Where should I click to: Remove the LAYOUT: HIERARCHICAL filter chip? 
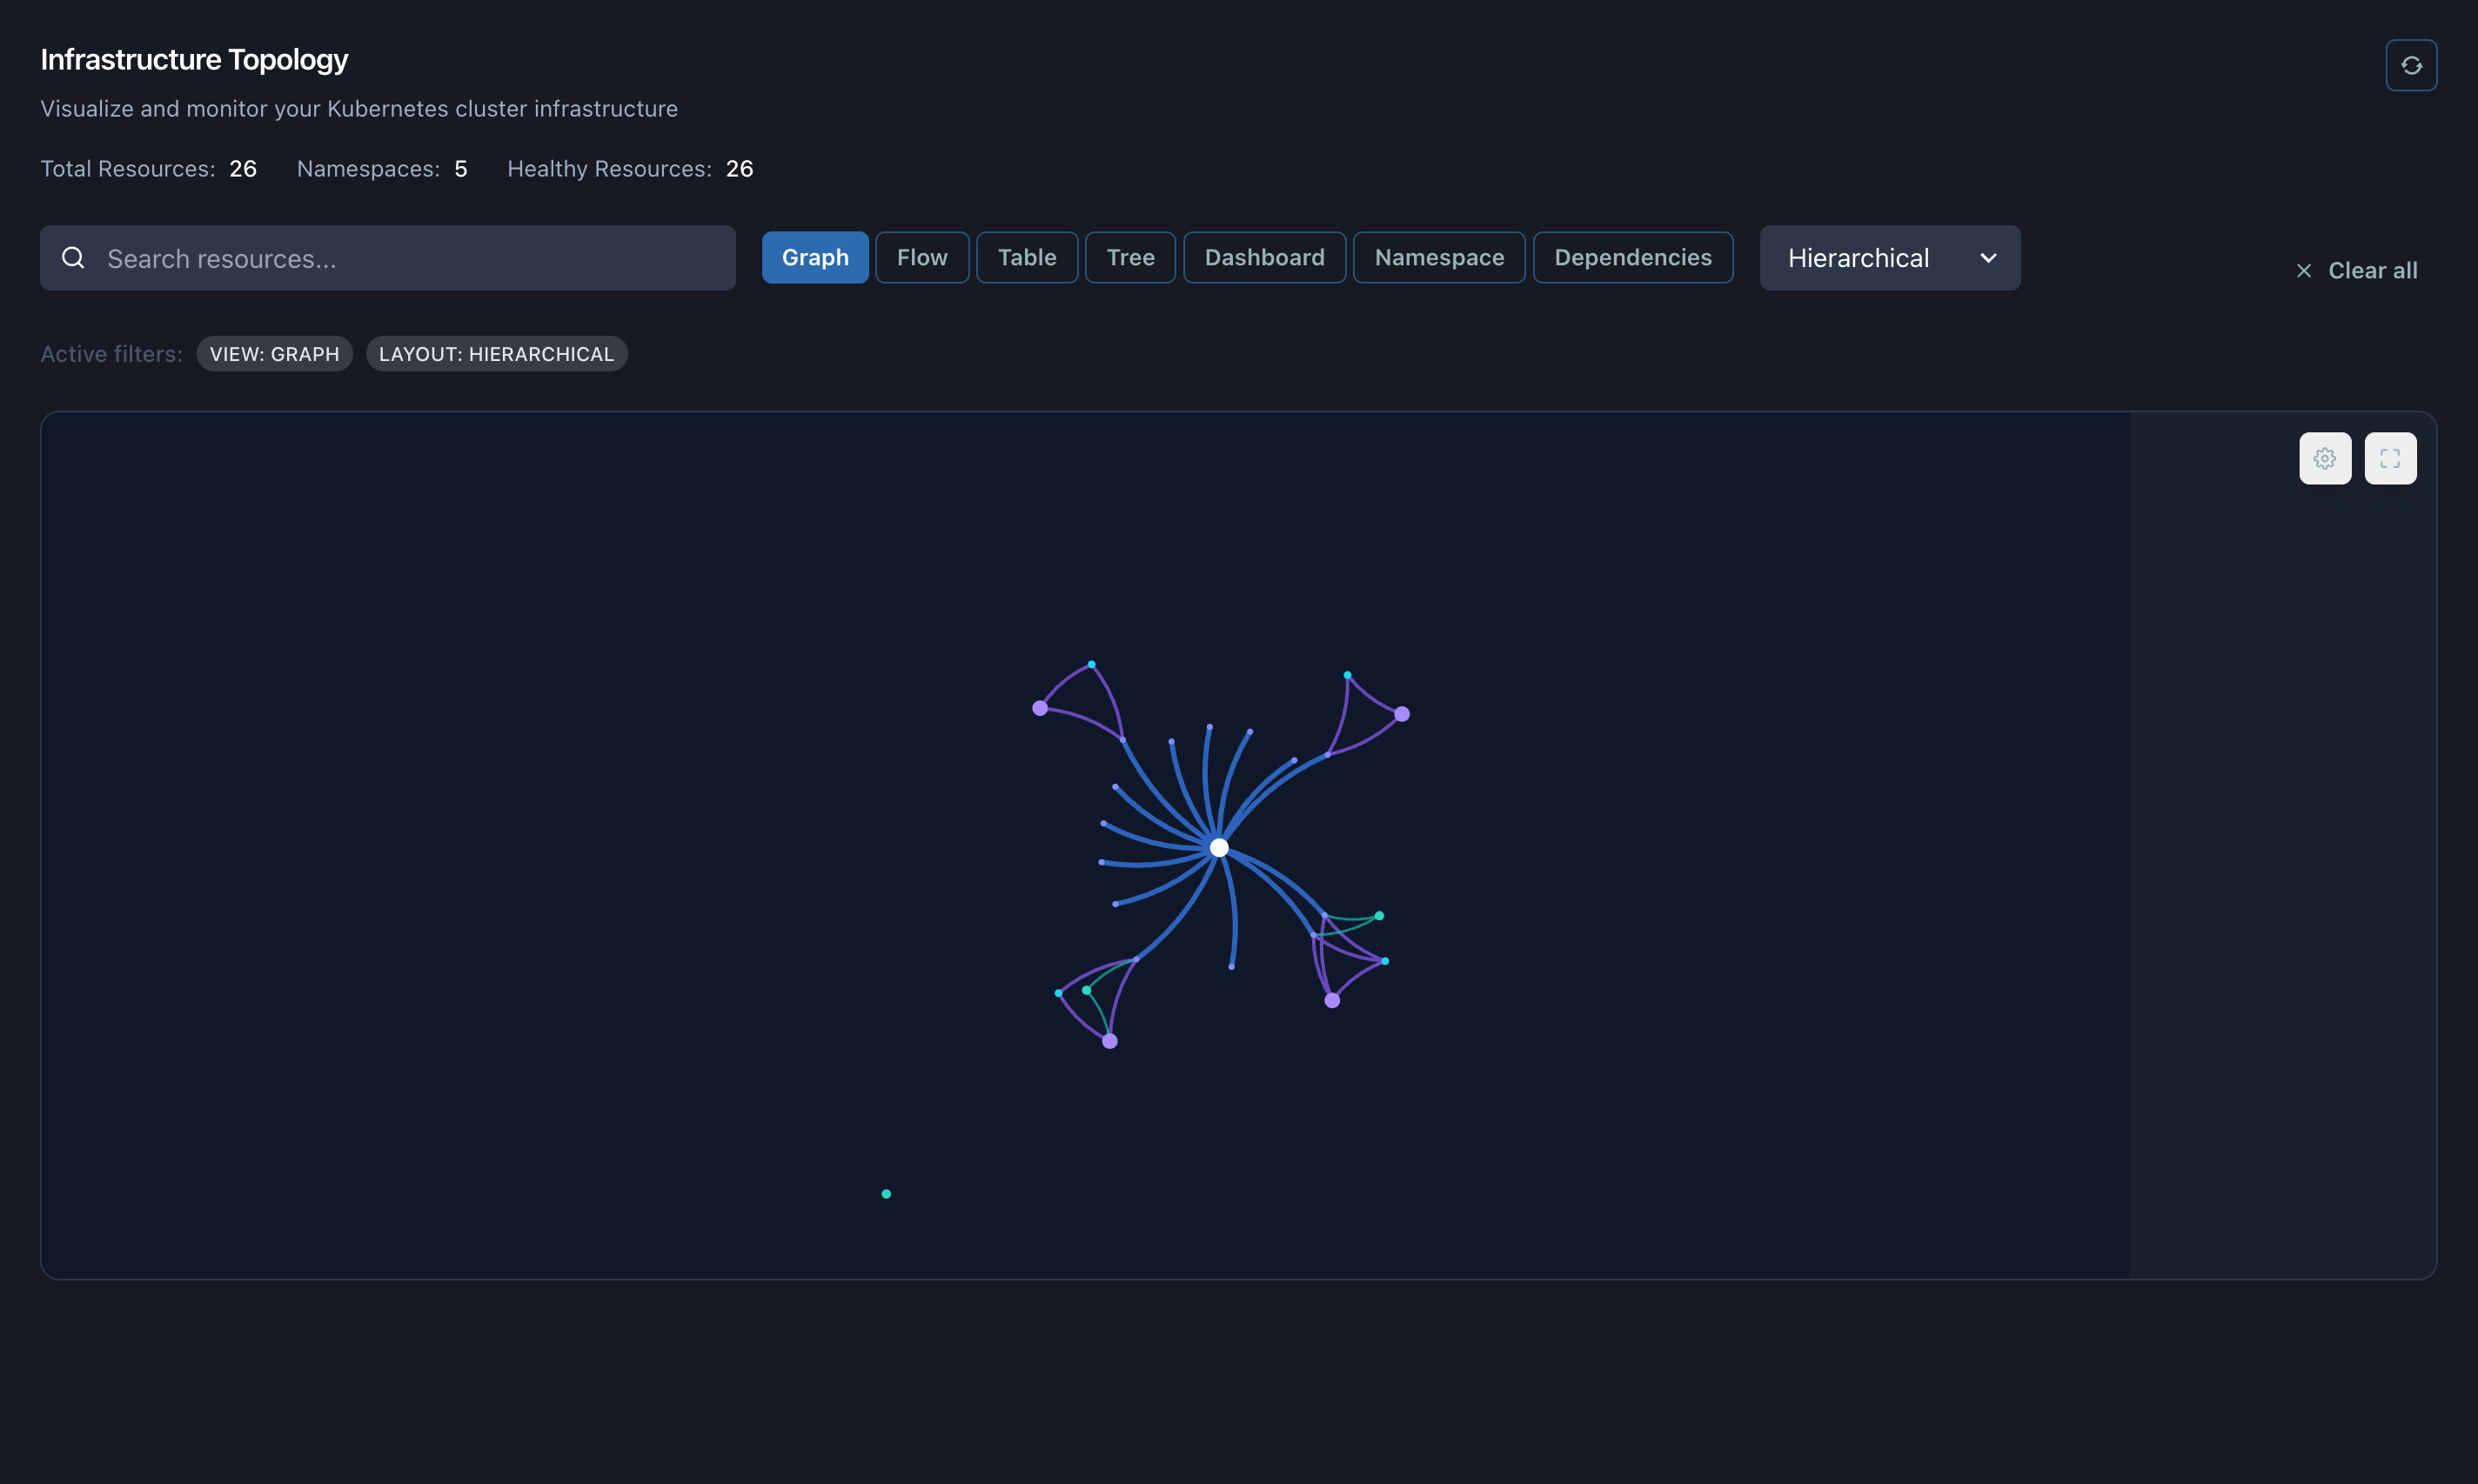point(497,353)
